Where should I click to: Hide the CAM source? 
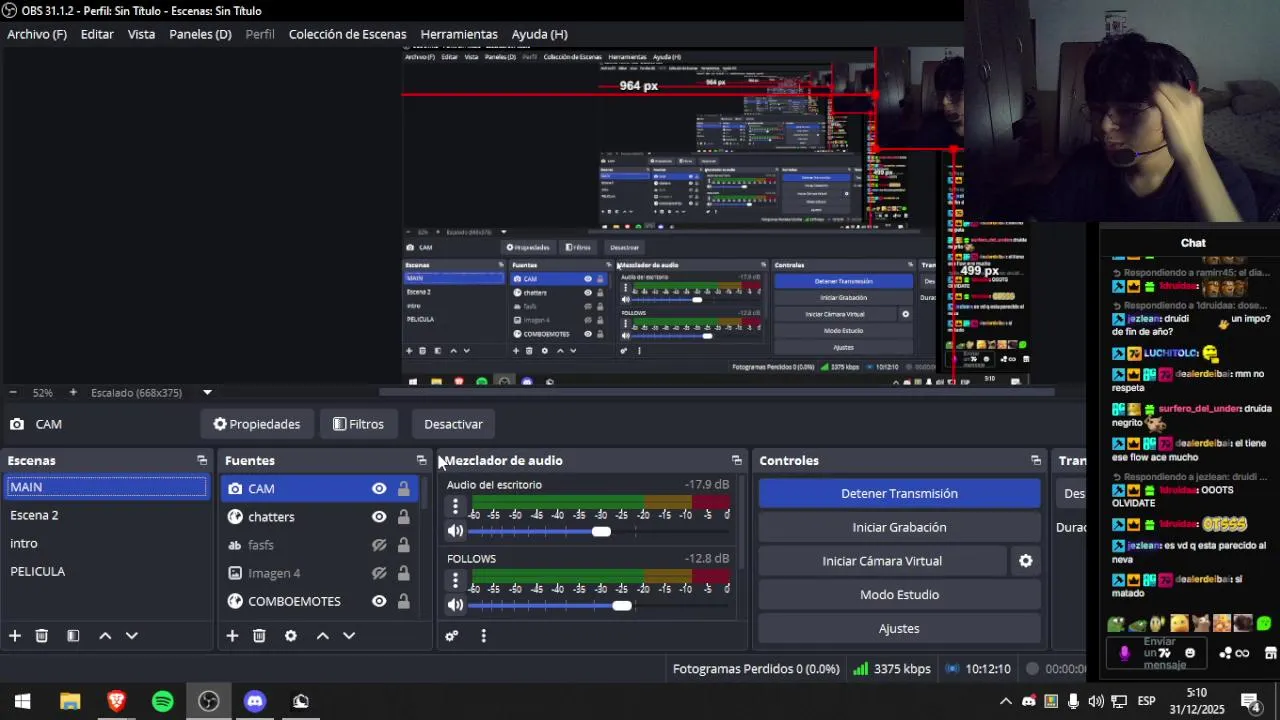coord(379,489)
